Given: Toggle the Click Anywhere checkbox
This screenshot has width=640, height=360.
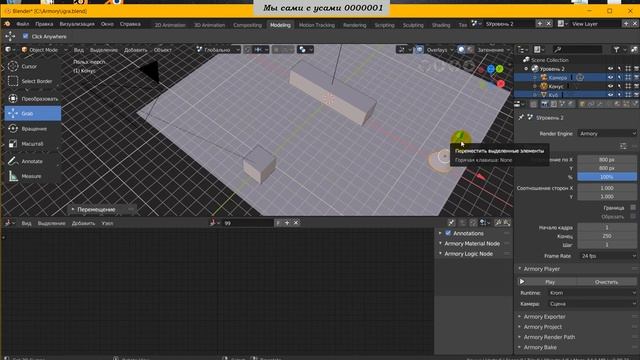Looking at the screenshot, I should pyautogui.click(x=26, y=36).
